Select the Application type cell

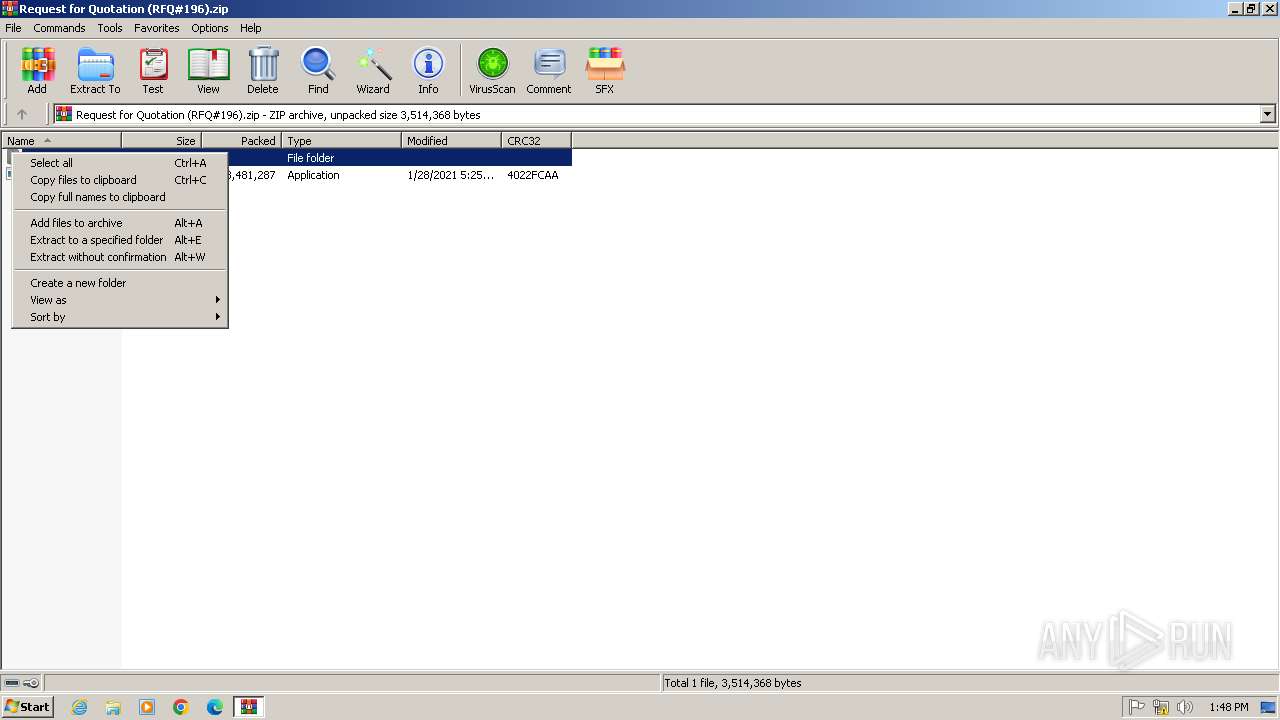pyautogui.click(x=313, y=175)
